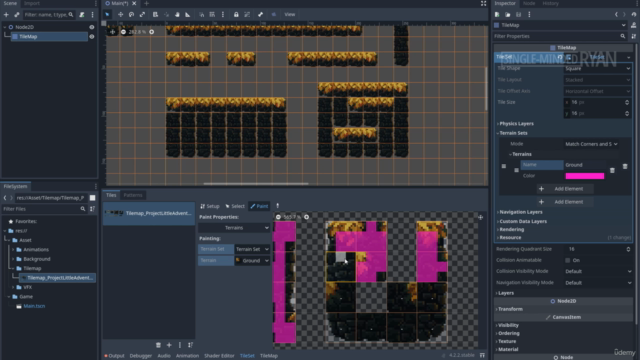This screenshot has height=360, width=640.
Task: Click the Filter Properties search field
Action: pos(559,36)
